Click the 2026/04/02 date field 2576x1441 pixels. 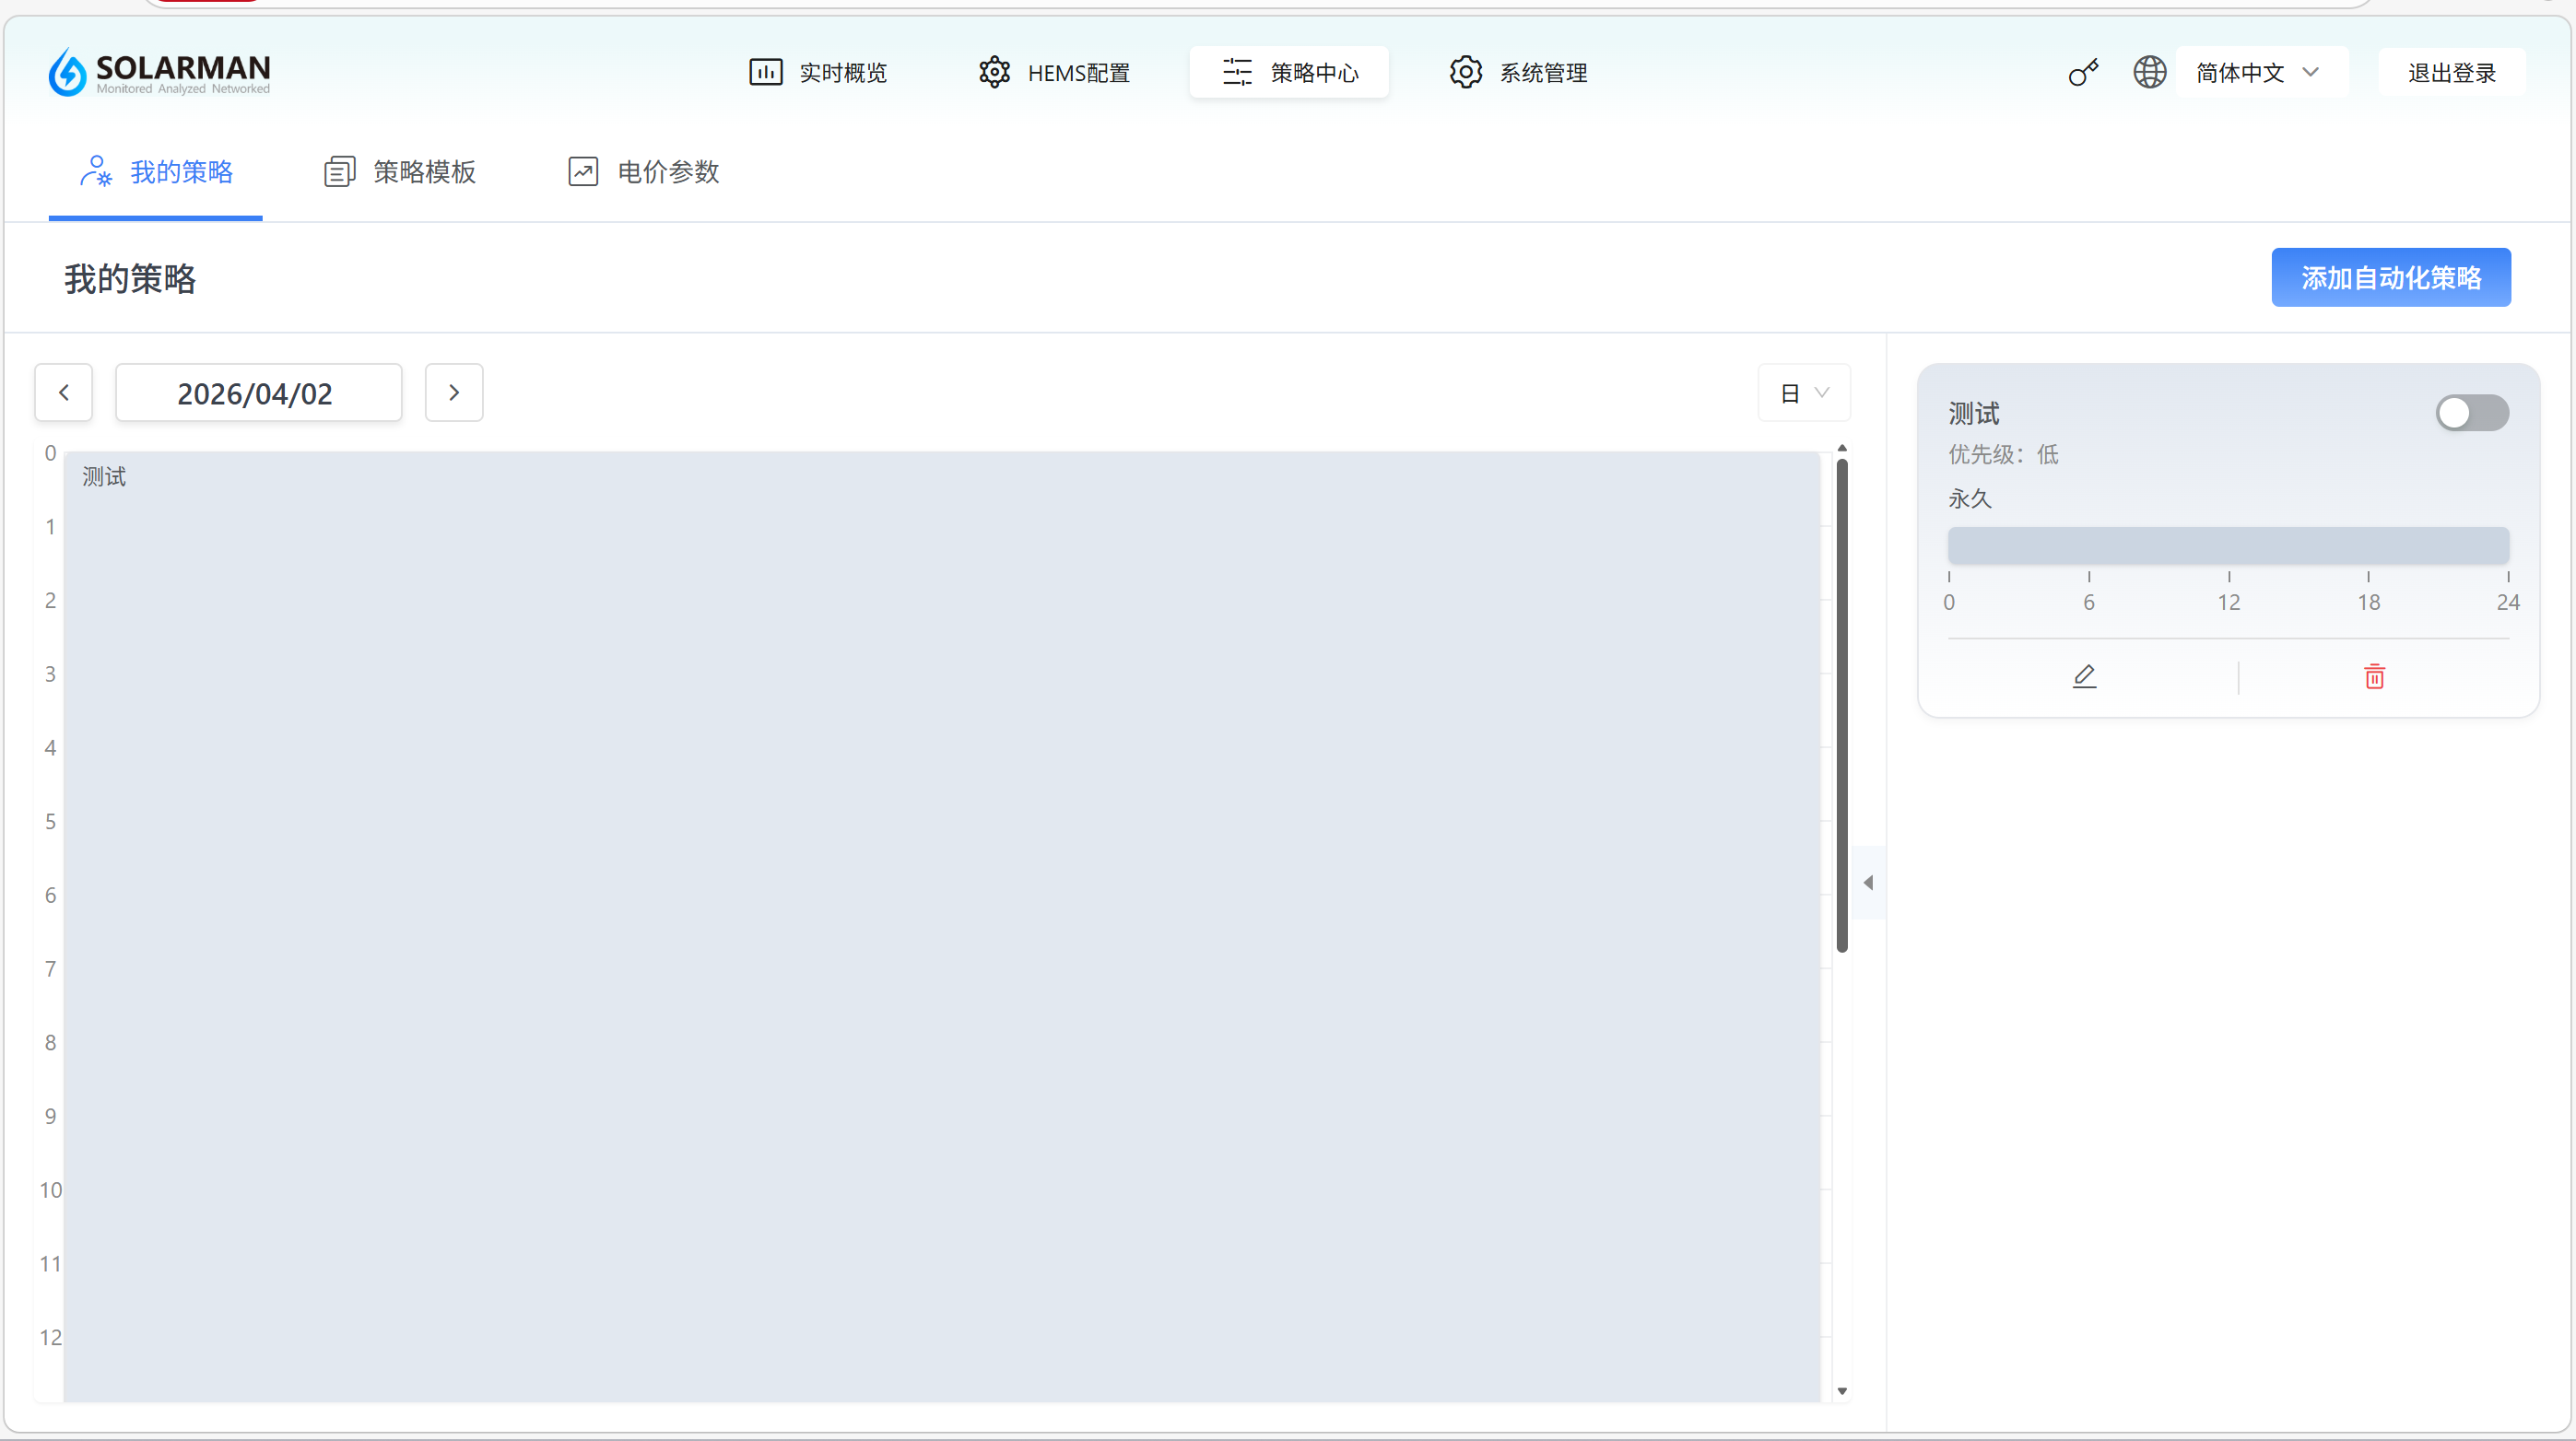coord(258,393)
